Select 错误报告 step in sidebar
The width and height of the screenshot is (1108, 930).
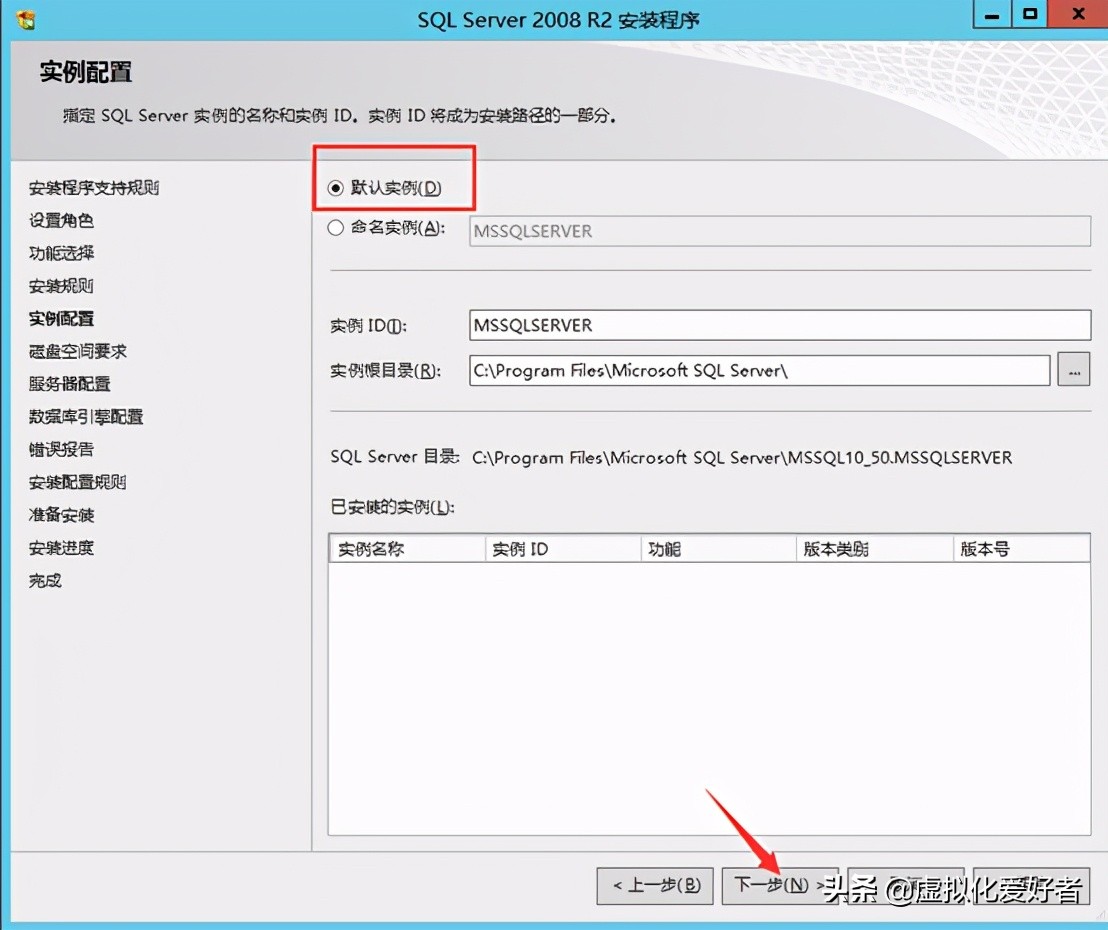pyautogui.click(x=61, y=449)
